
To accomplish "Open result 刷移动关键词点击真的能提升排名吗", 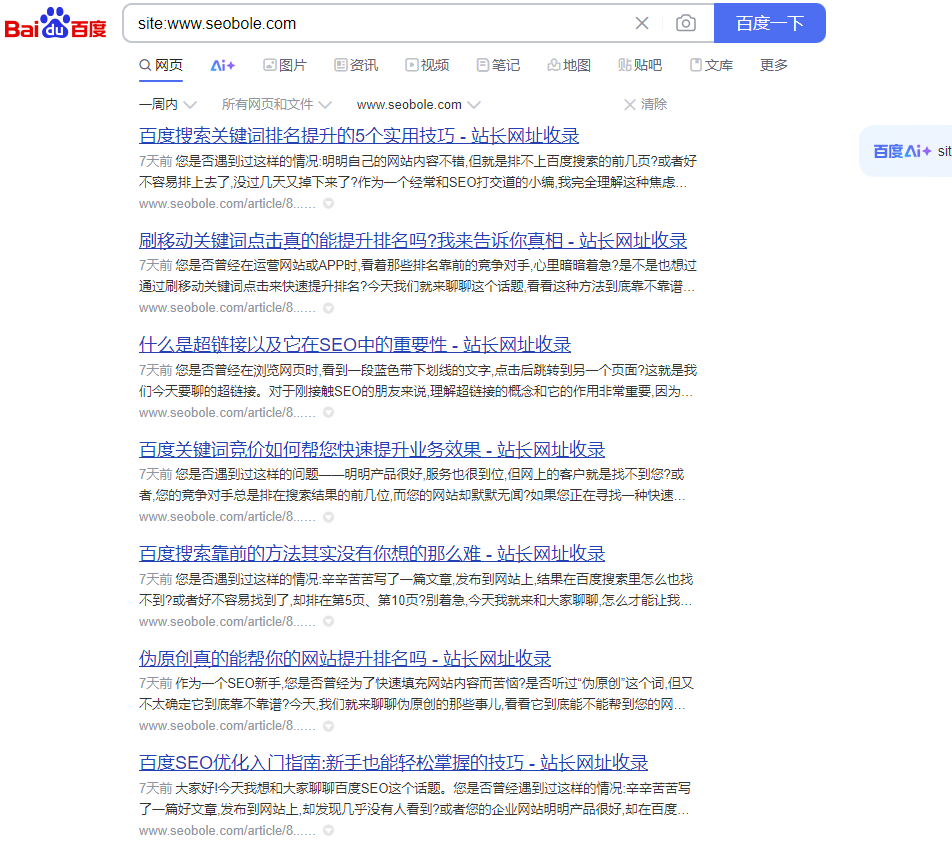I will click(x=413, y=240).
